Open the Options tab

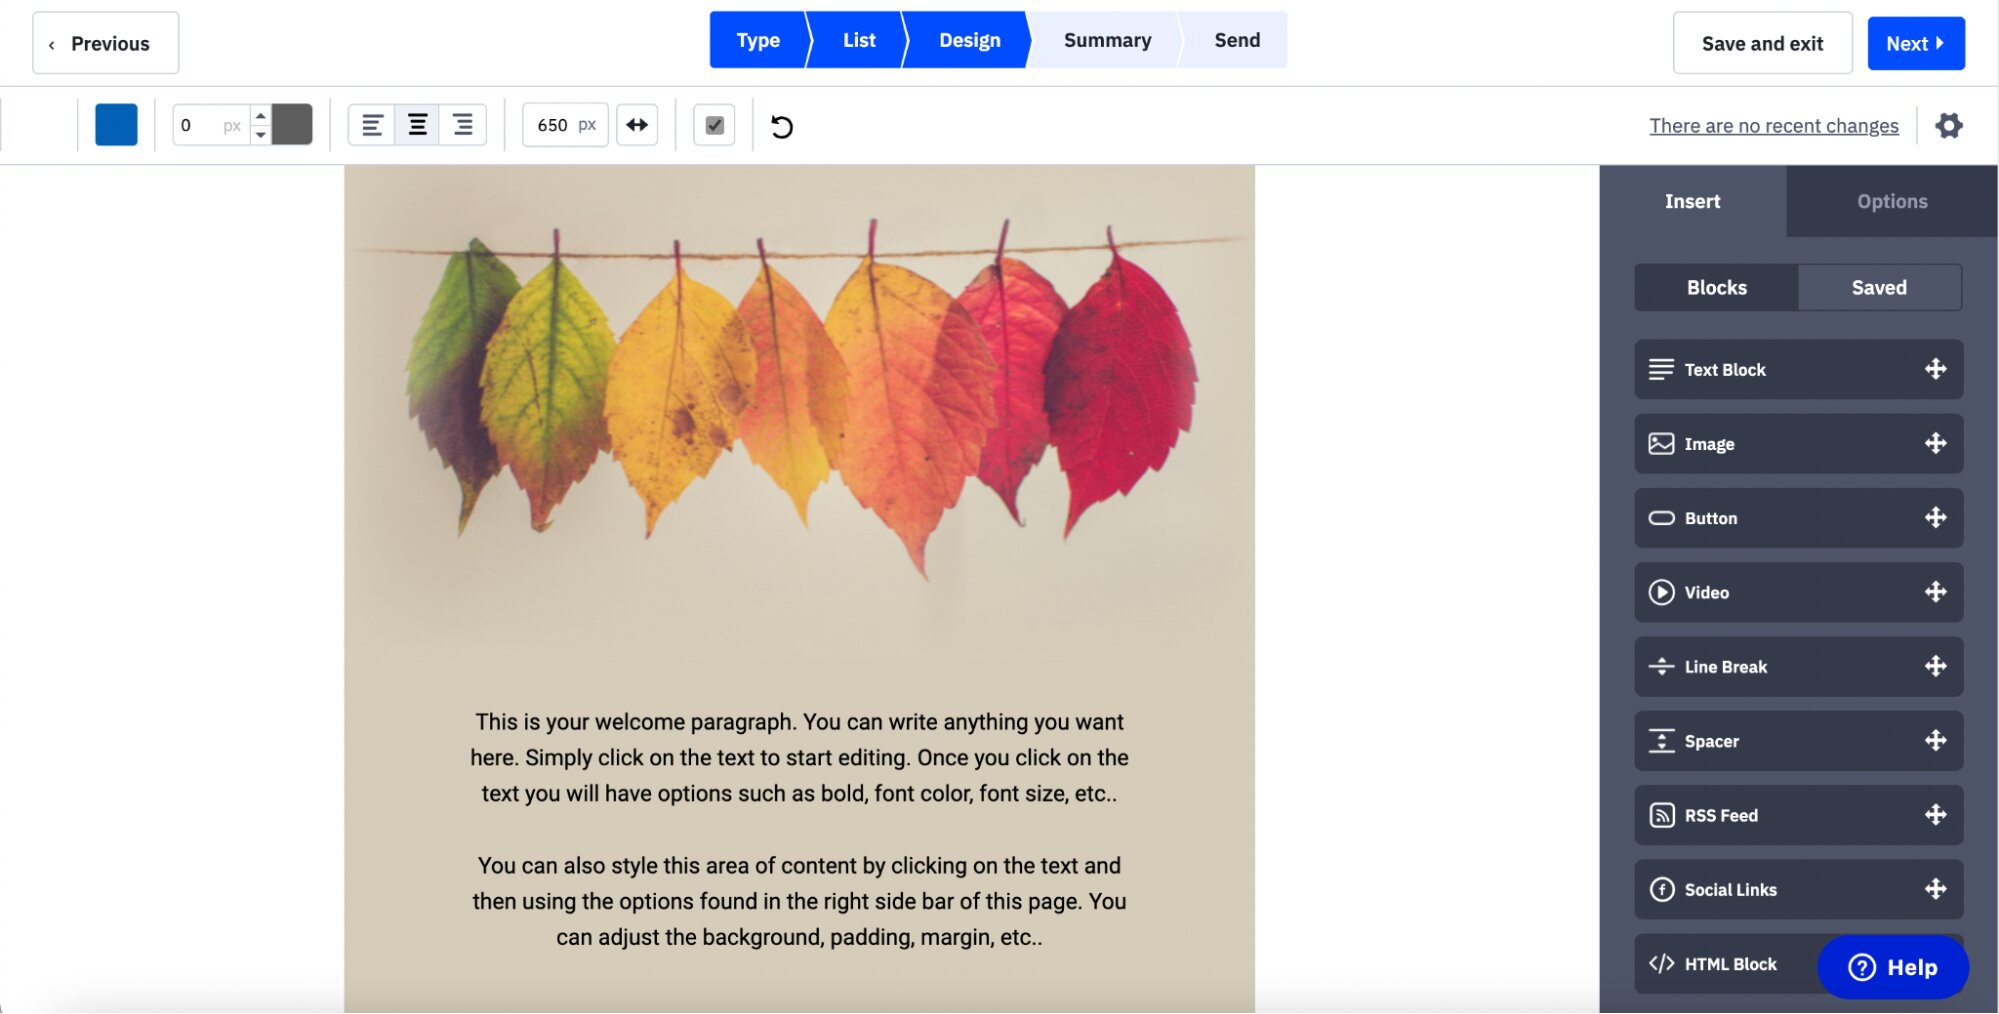coord(1891,201)
